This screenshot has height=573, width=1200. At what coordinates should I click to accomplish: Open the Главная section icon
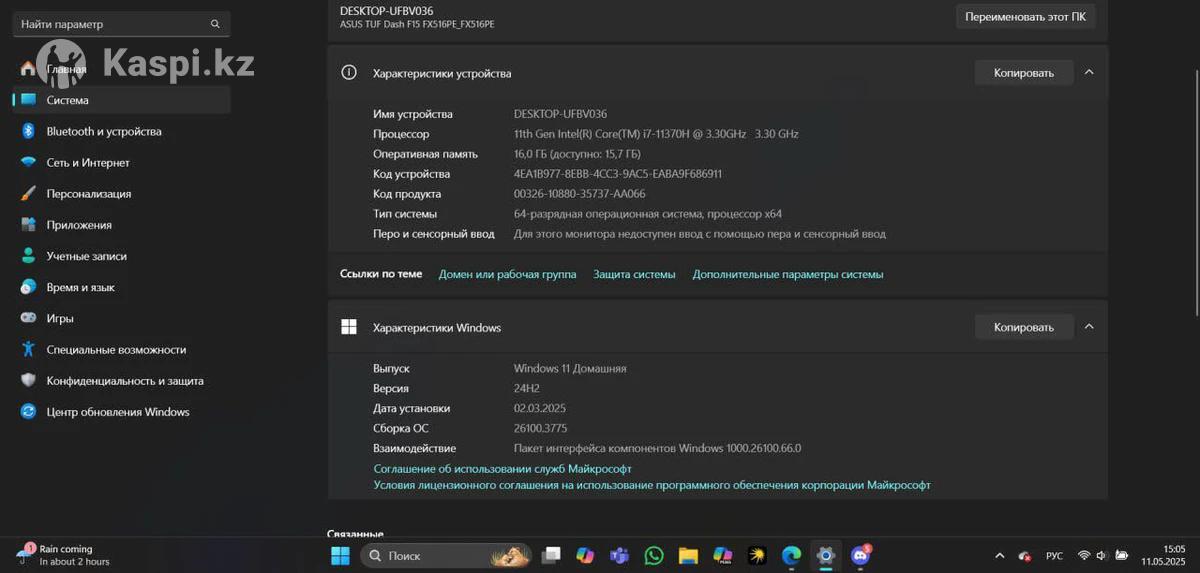tap(28, 69)
